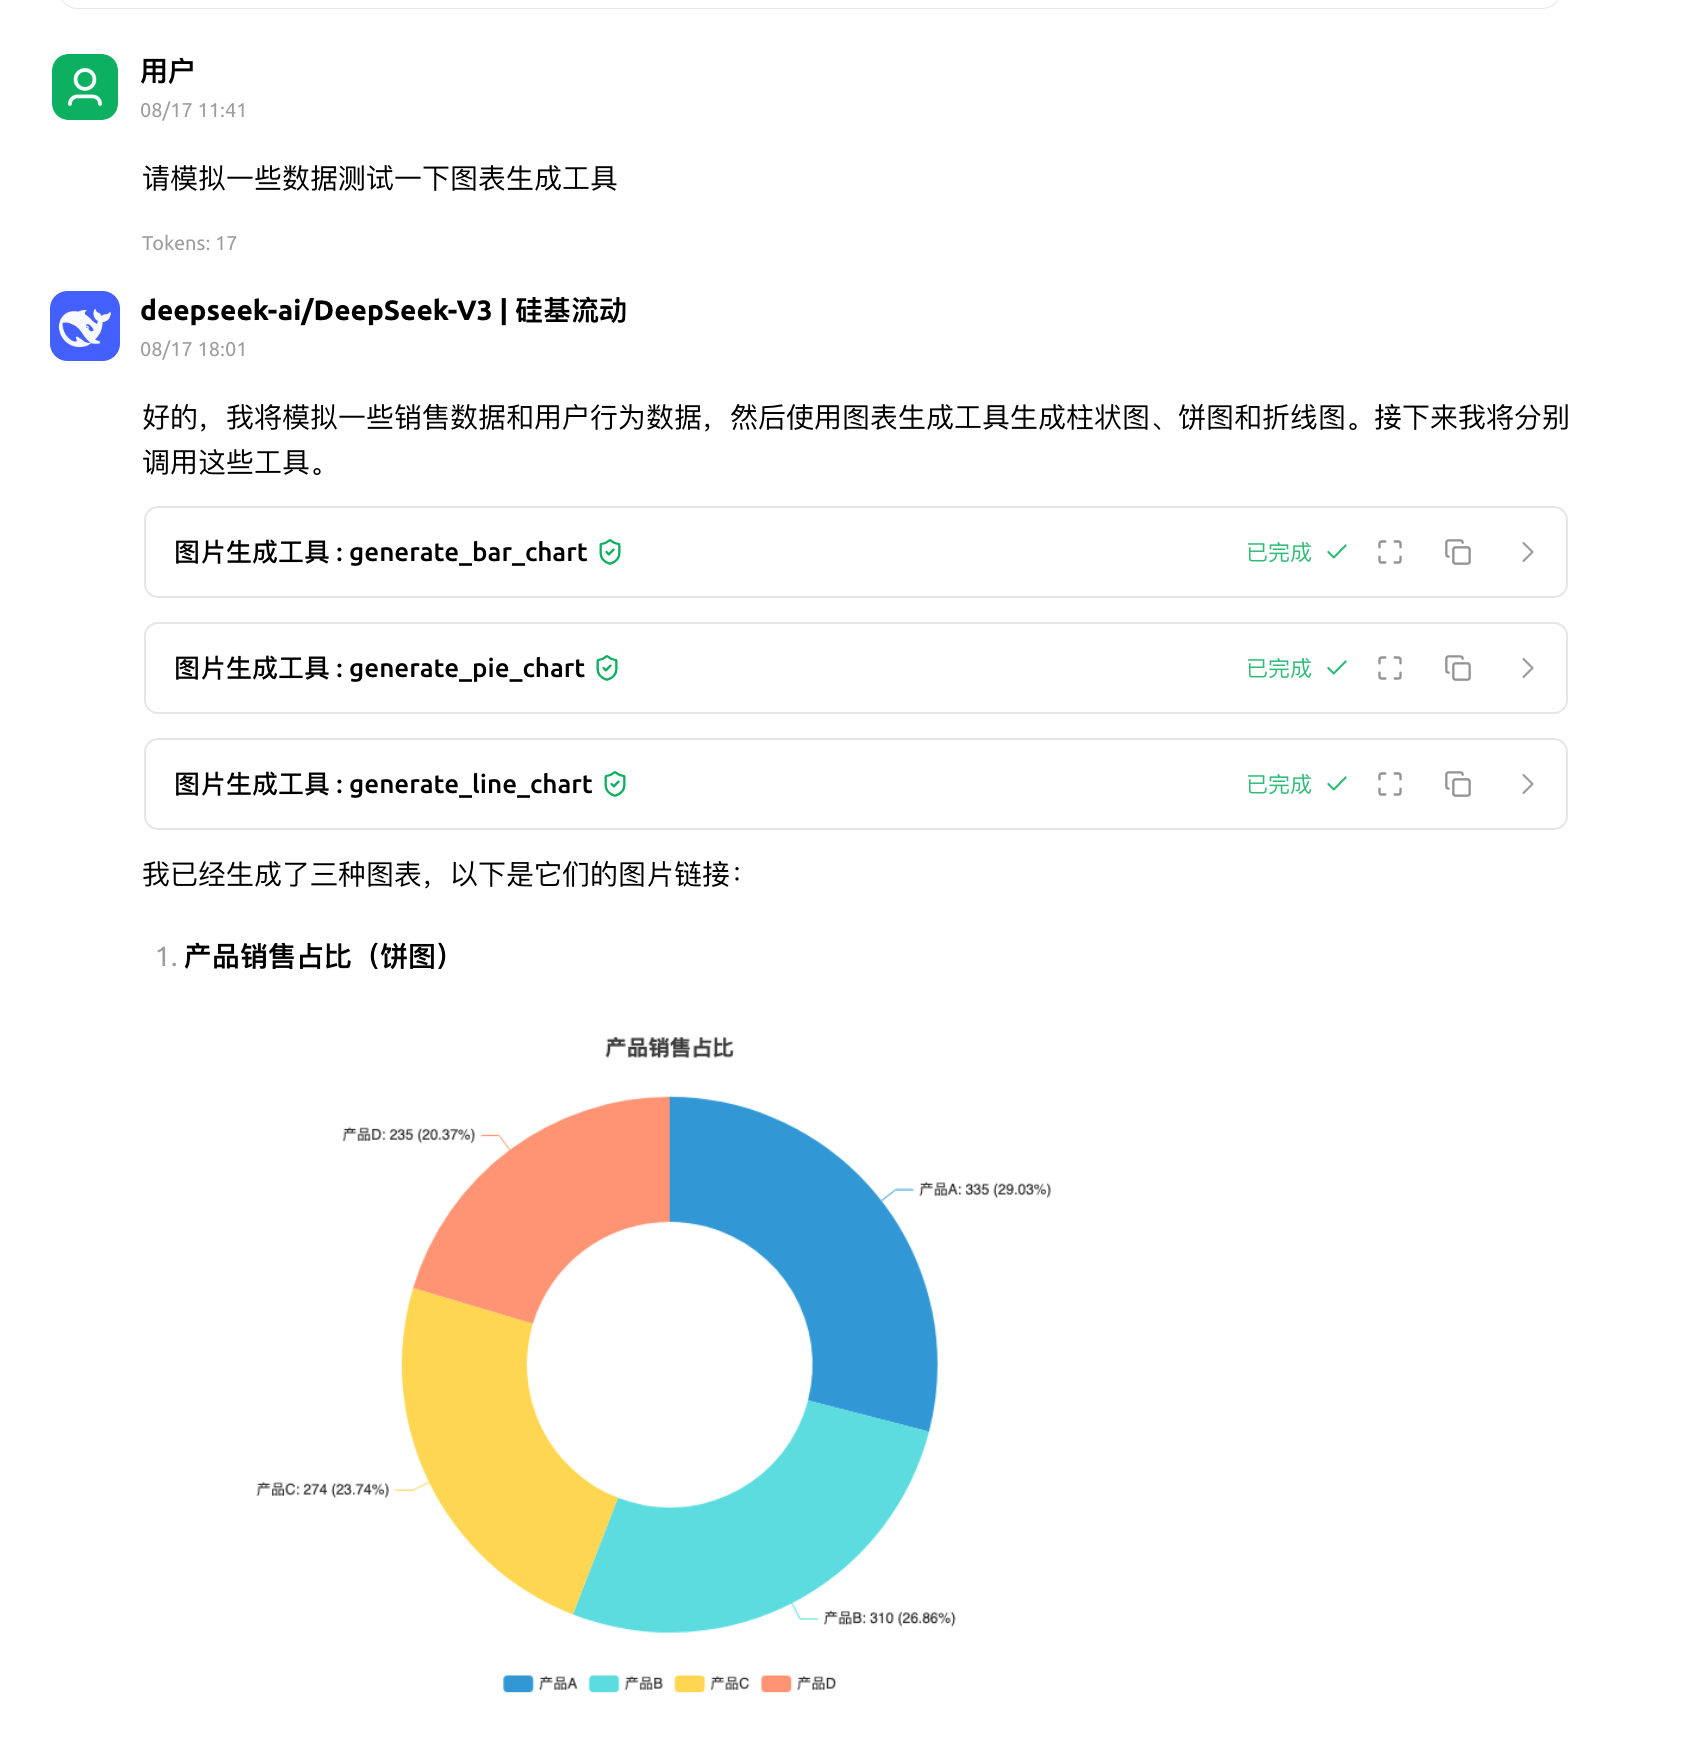Click the 产品D legend color swatch
The width and height of the screenshot is (1688, 1754).
click(776, 1683)
